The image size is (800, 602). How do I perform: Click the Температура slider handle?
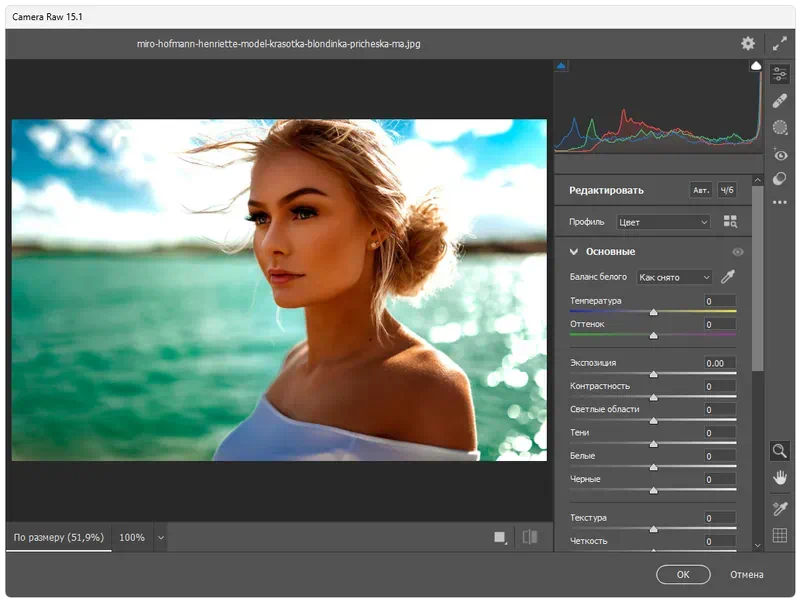pyautogui.click(x=653, y=312)
